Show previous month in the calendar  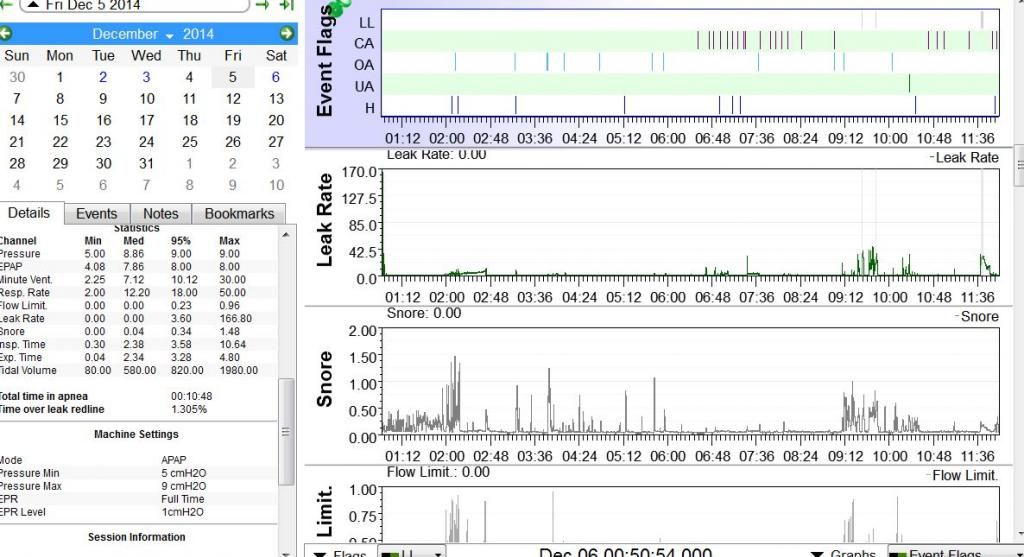6,33
